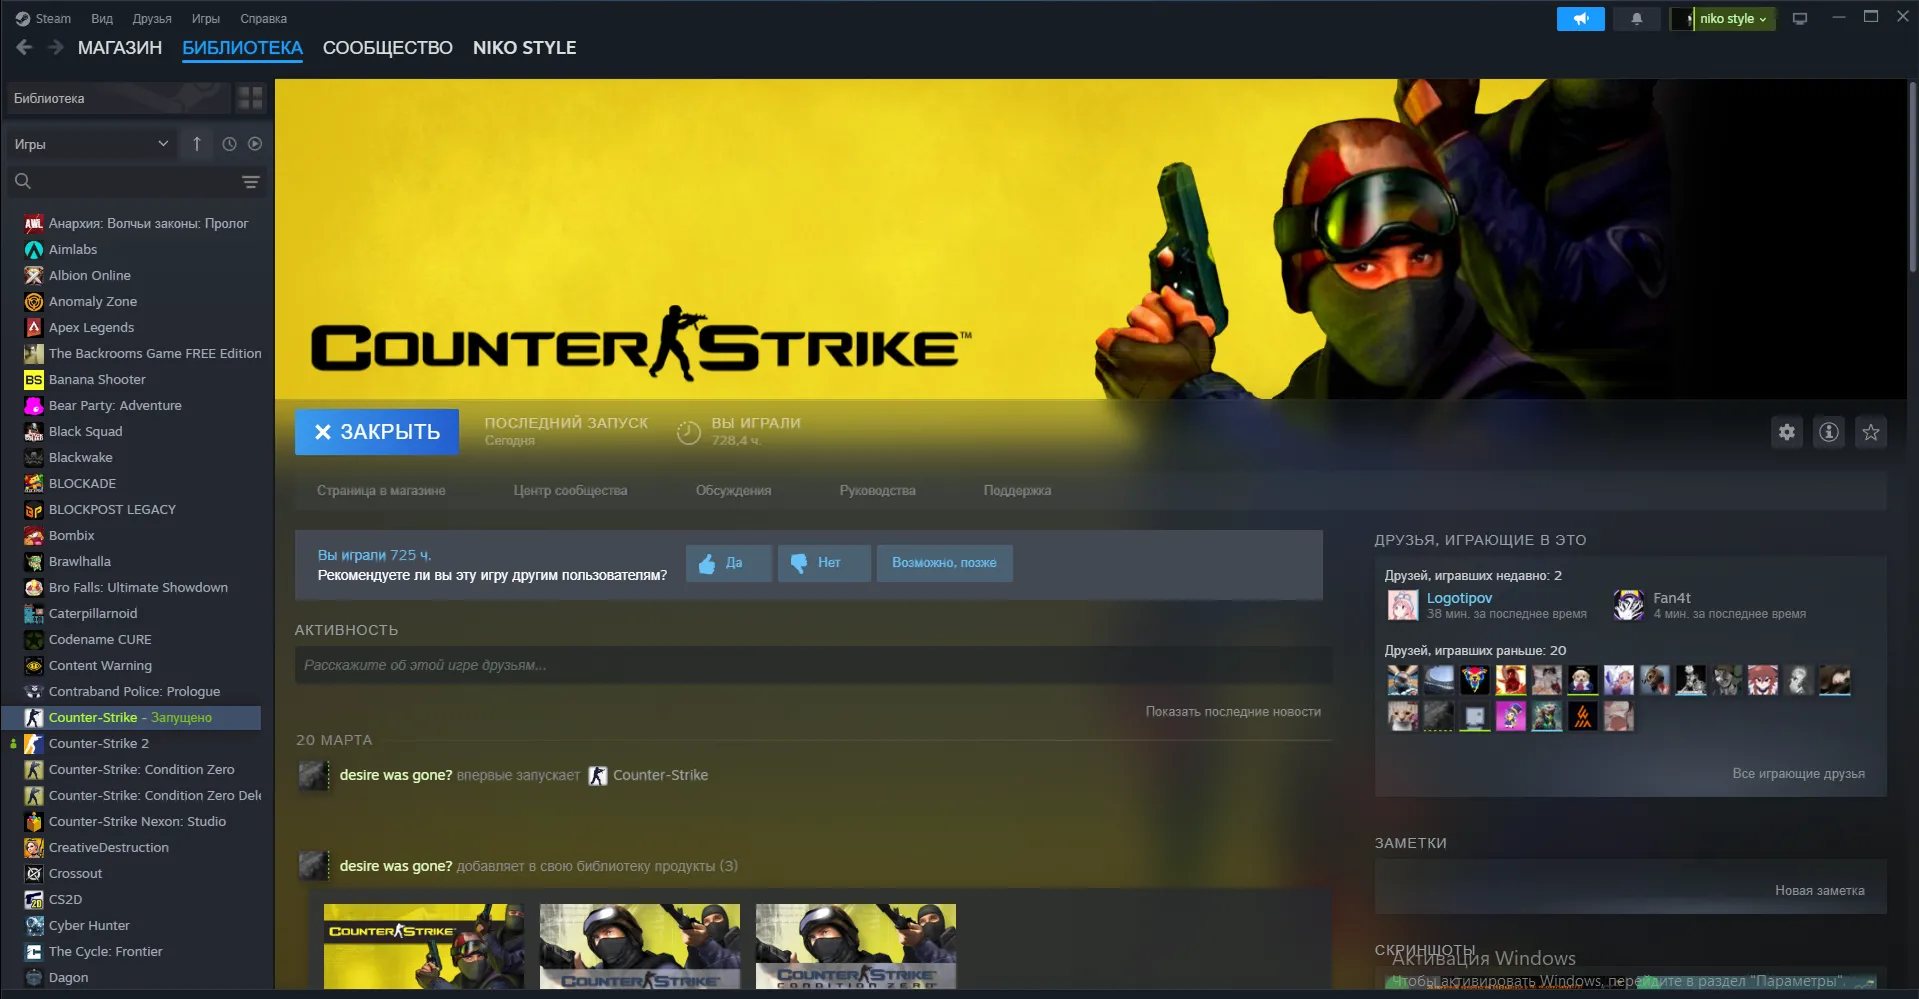The image size is (1919, 999).
Task: Switch to СООБЩЕСТВО tab
Action: [388, 48]
